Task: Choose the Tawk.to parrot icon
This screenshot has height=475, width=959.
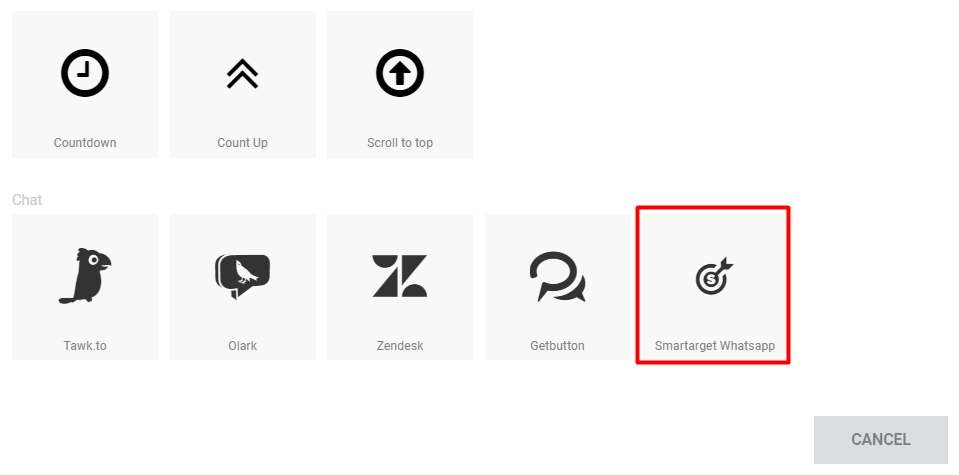Action: pos(85,275)
